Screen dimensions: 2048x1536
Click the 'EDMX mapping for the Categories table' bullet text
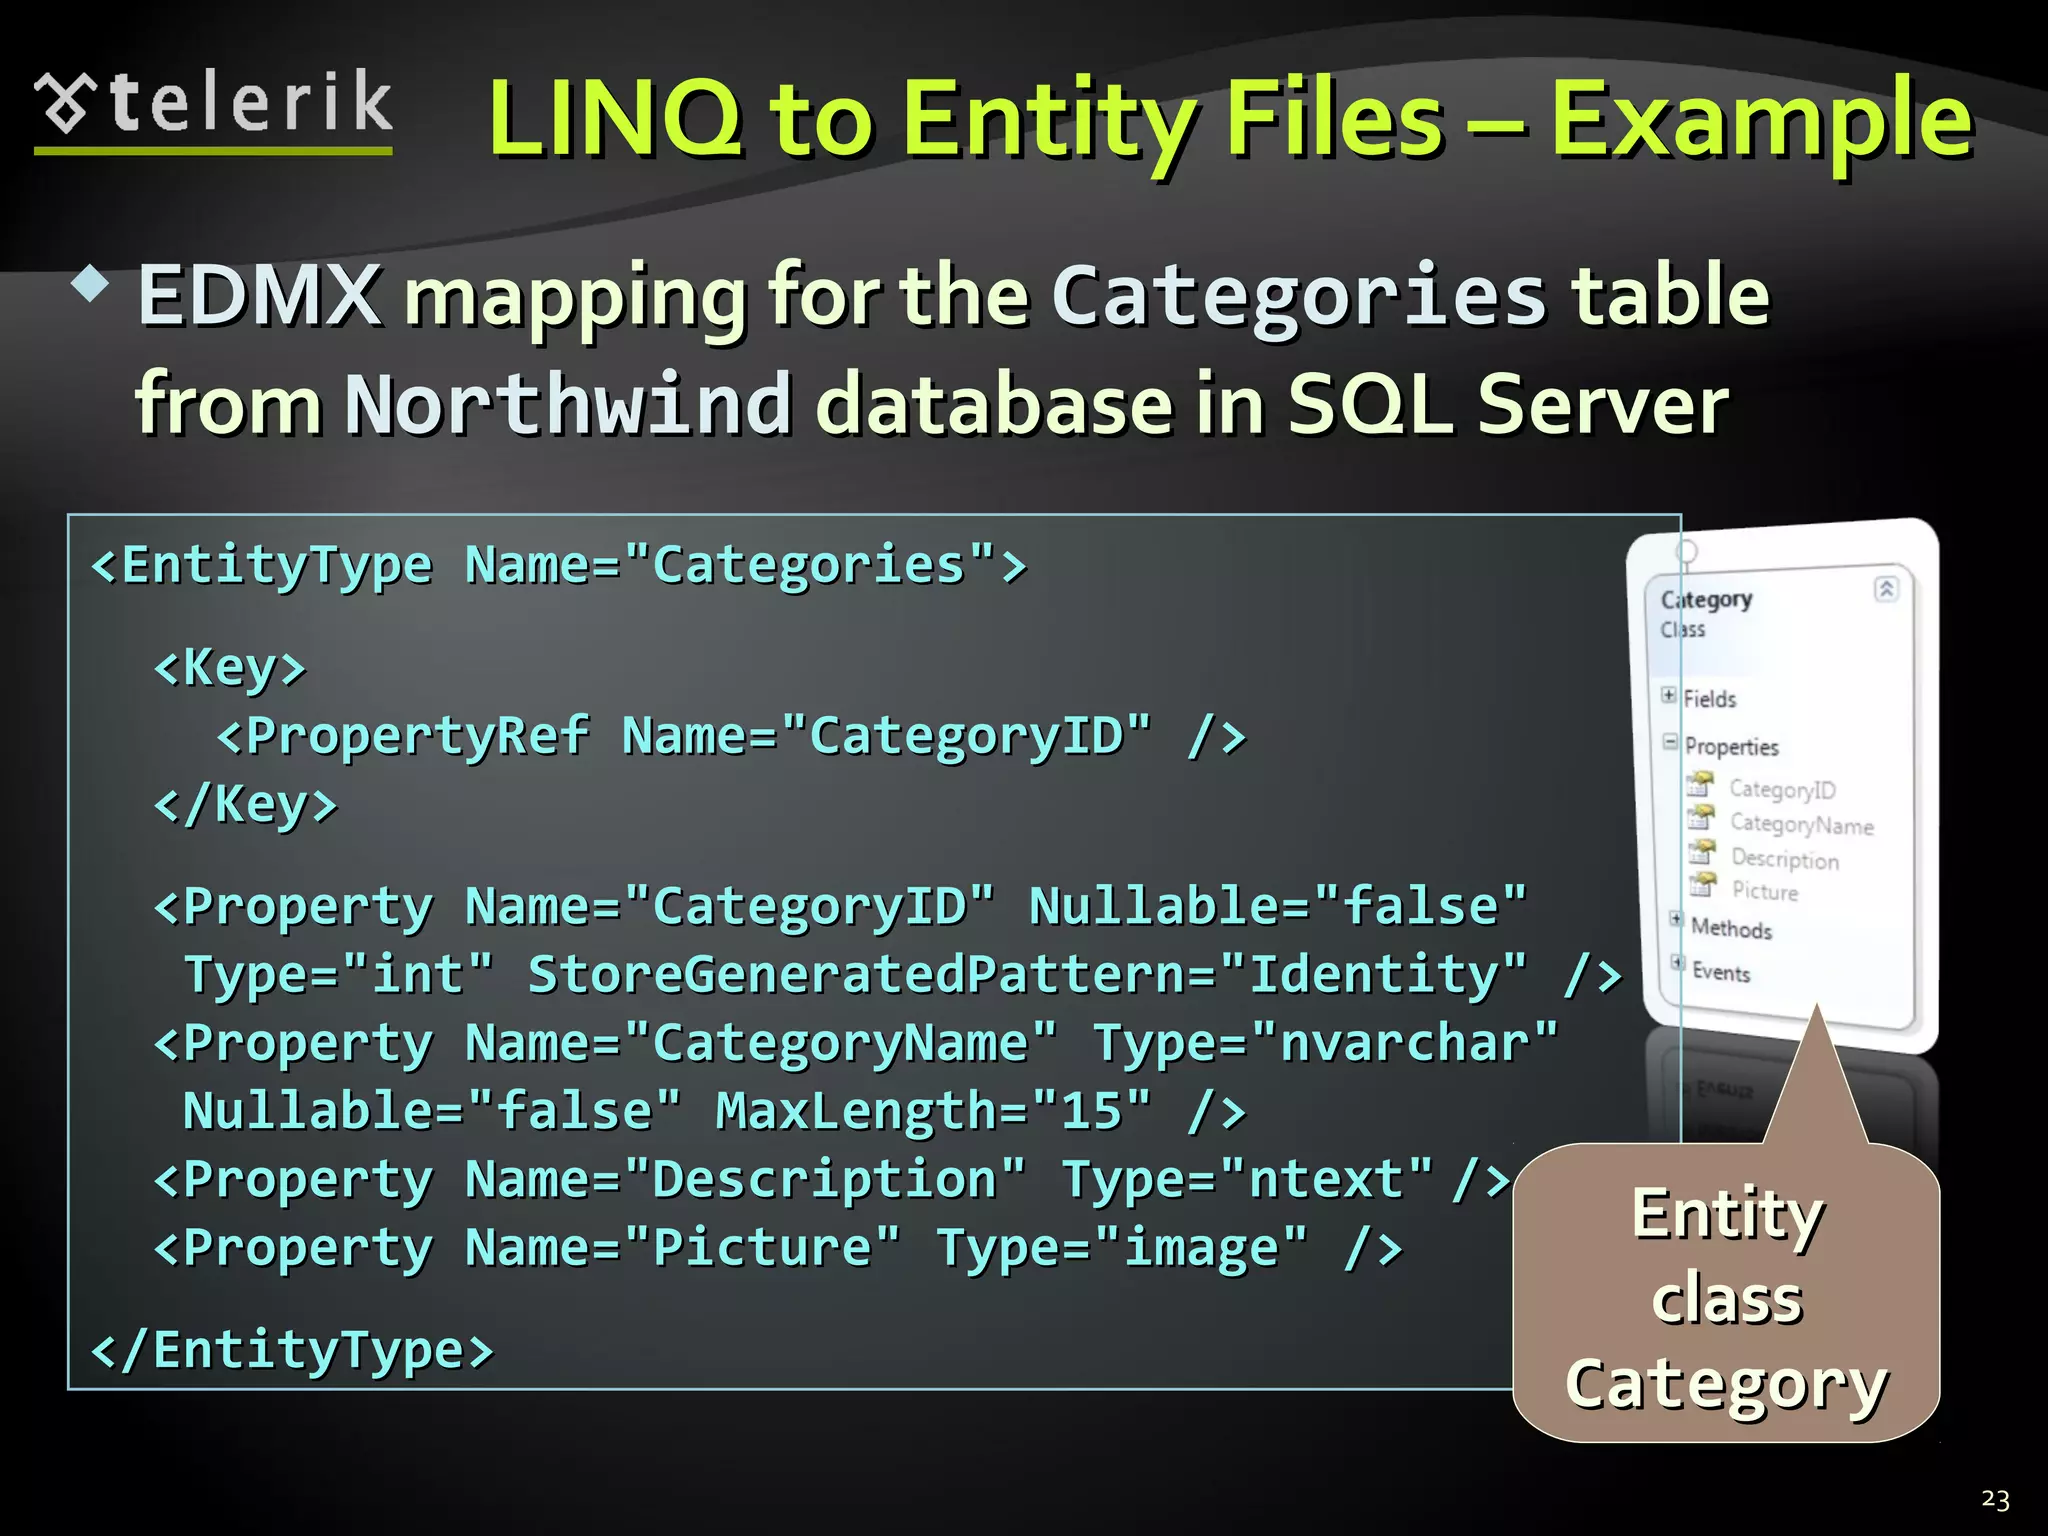(x=953, y=297)
